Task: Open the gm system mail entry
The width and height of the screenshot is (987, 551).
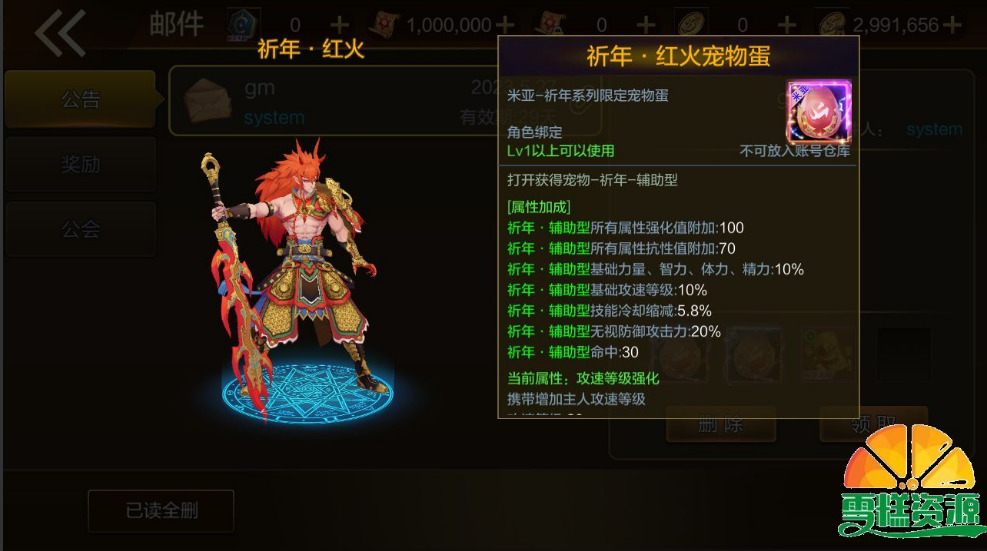Action: tap(385, 100)
